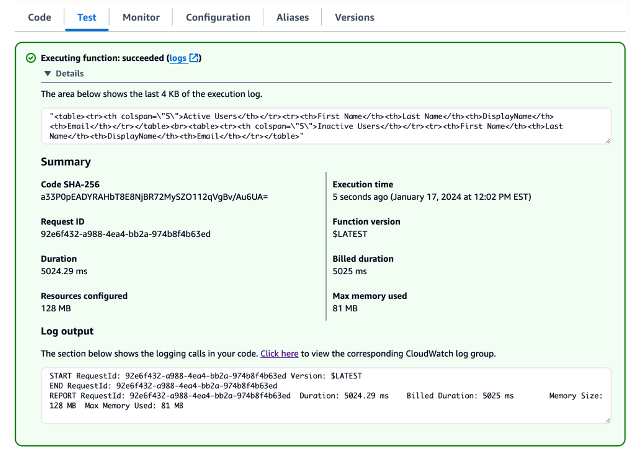Follow the Click here CloudWatch link
The image size is (630, 451).
tap(279, 354)
